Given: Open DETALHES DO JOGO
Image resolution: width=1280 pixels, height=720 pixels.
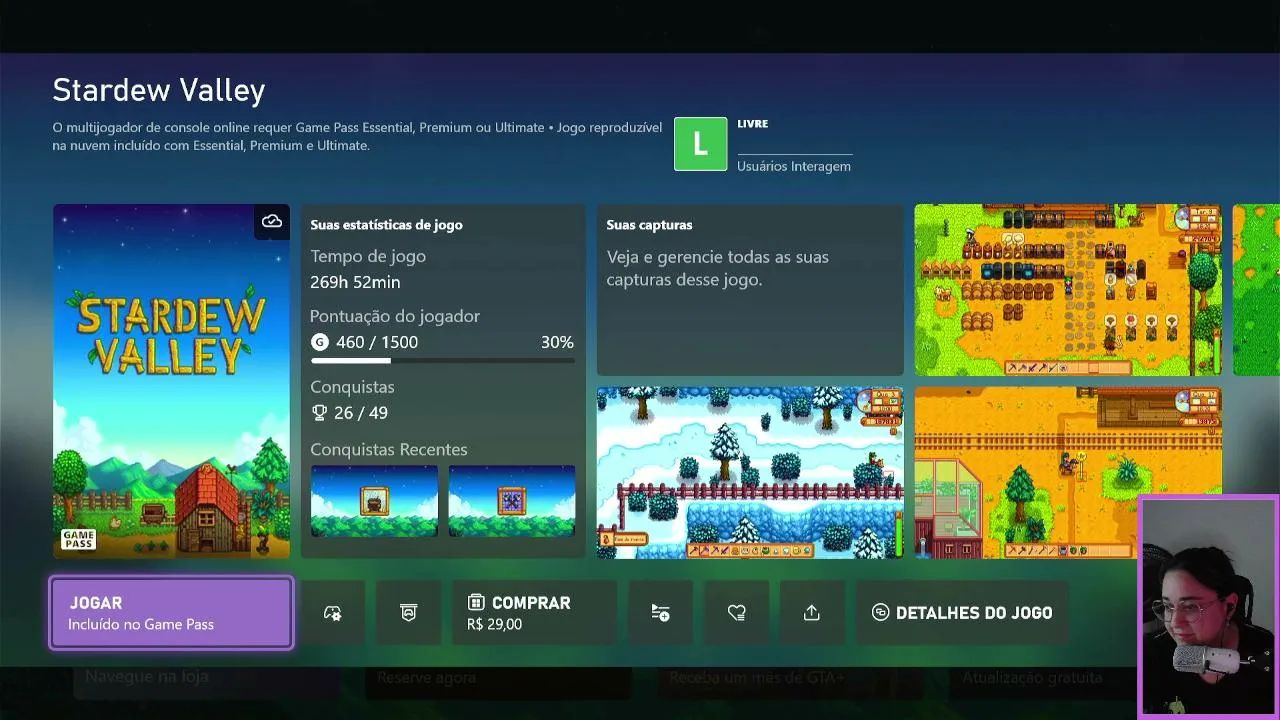Looking at the screenshot, I should click(962, 613).
